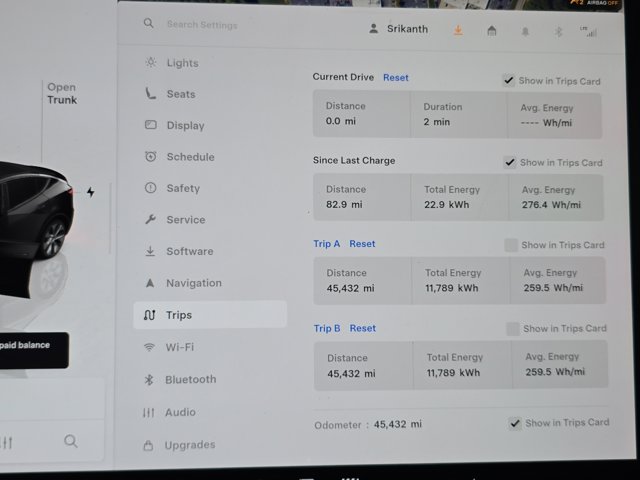Uncheck Current Drive Show in Trips Card

point(509,81)
